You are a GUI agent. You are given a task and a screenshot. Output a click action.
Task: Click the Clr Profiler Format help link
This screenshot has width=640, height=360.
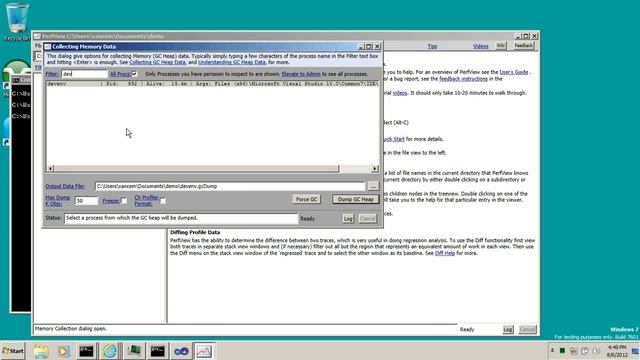(146, 200)
